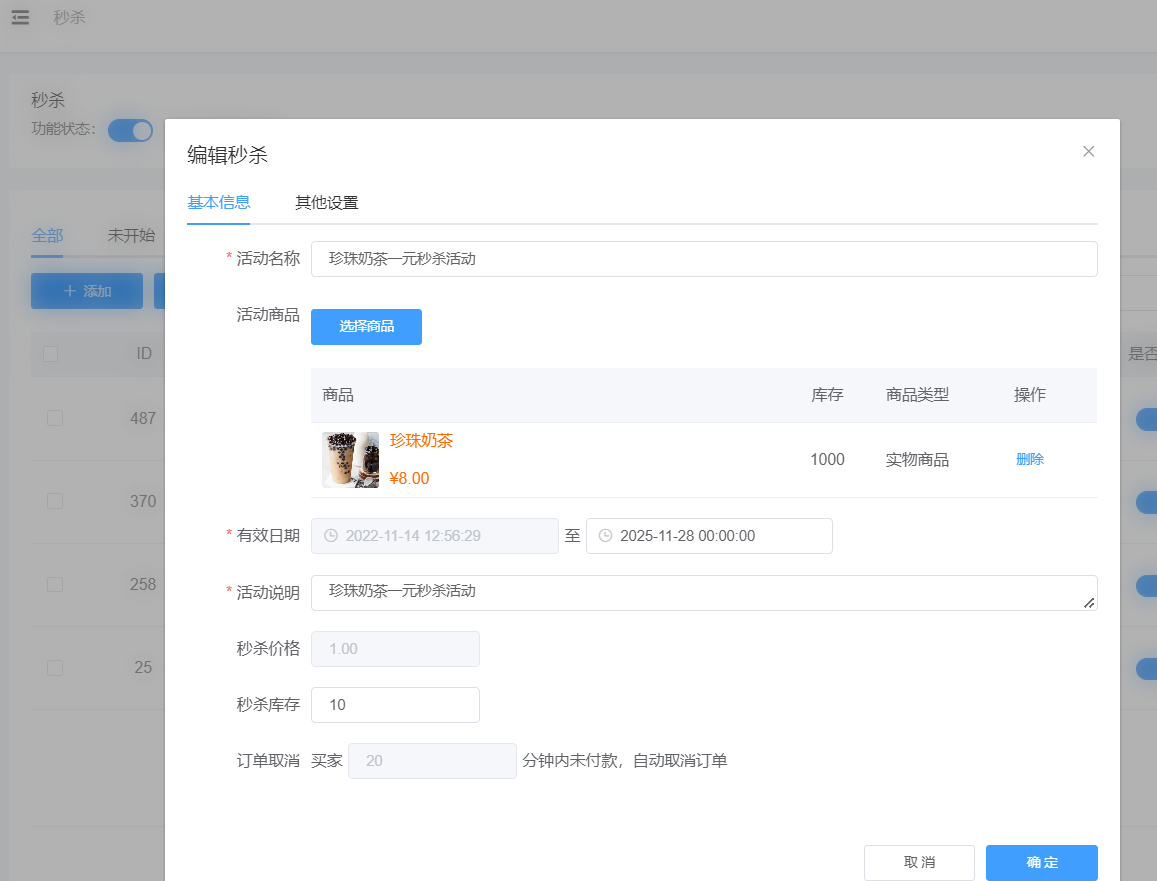Switch to the 其他设置 tab
Screen dimensions: 1157x881
click(326, 203)
